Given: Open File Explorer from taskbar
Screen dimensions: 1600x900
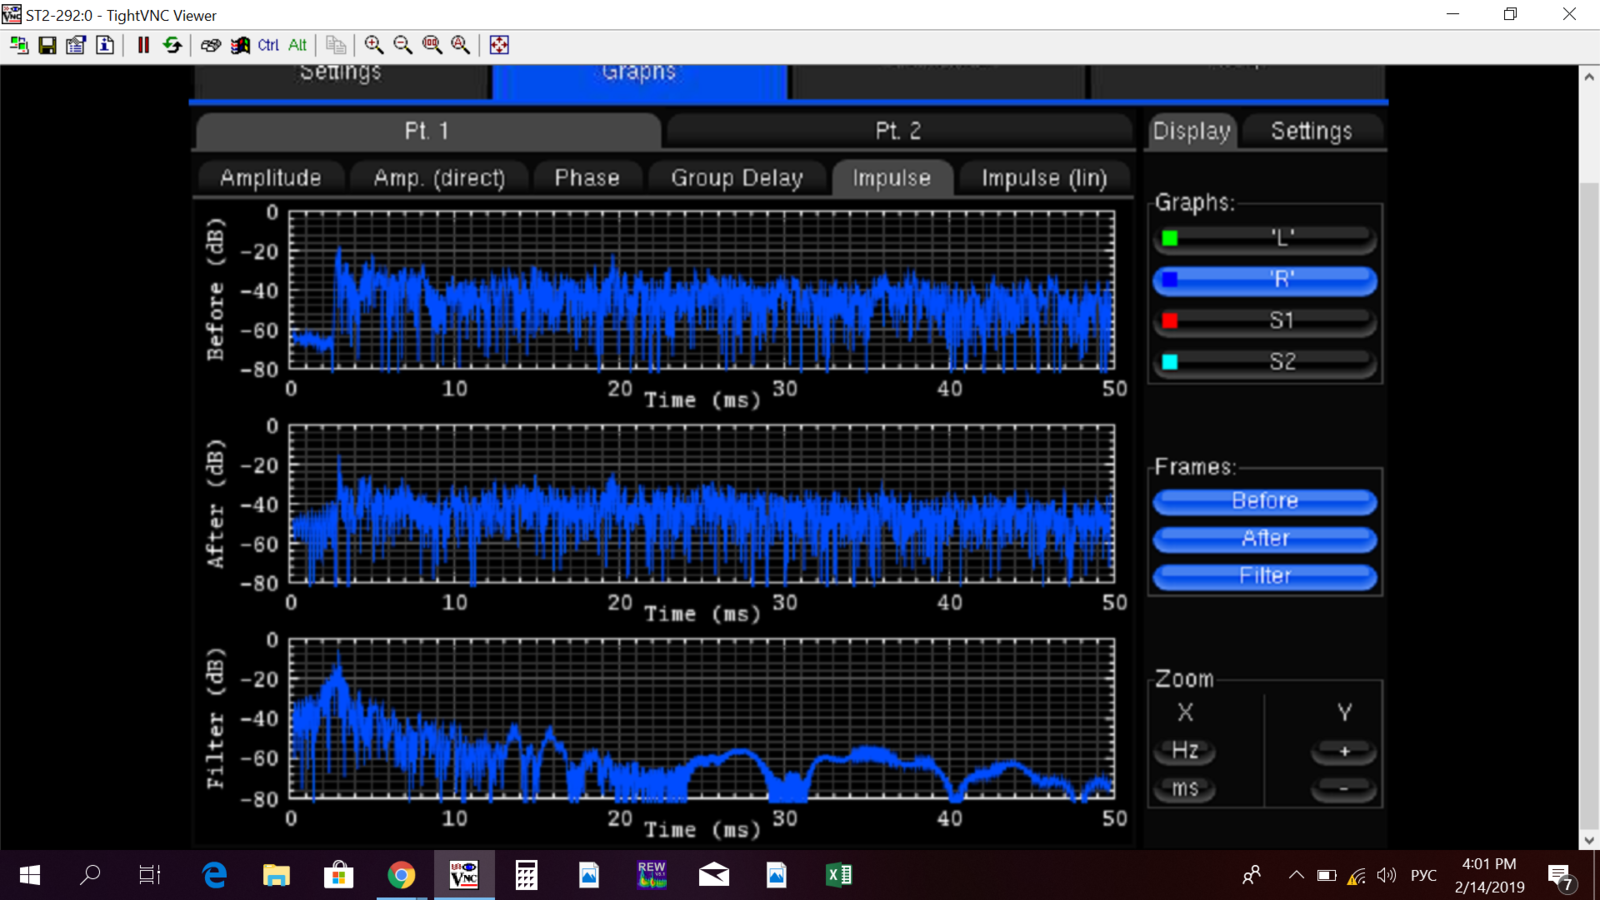Looking at the screenshot, I should click(276, 875).
